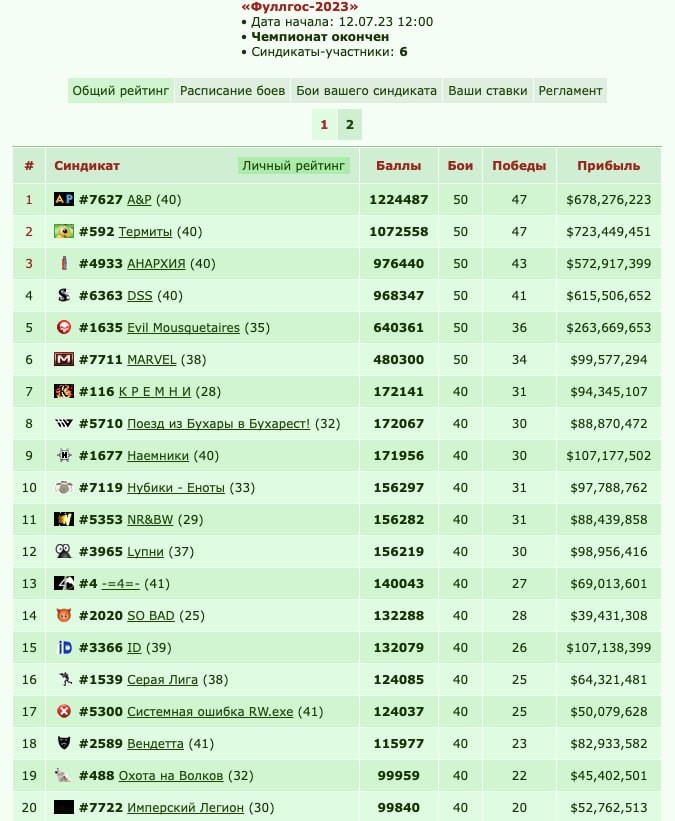This screenshot has height=821, width=675.
Task: Open the Наемники syndicate link
Action: coord(158,456)
